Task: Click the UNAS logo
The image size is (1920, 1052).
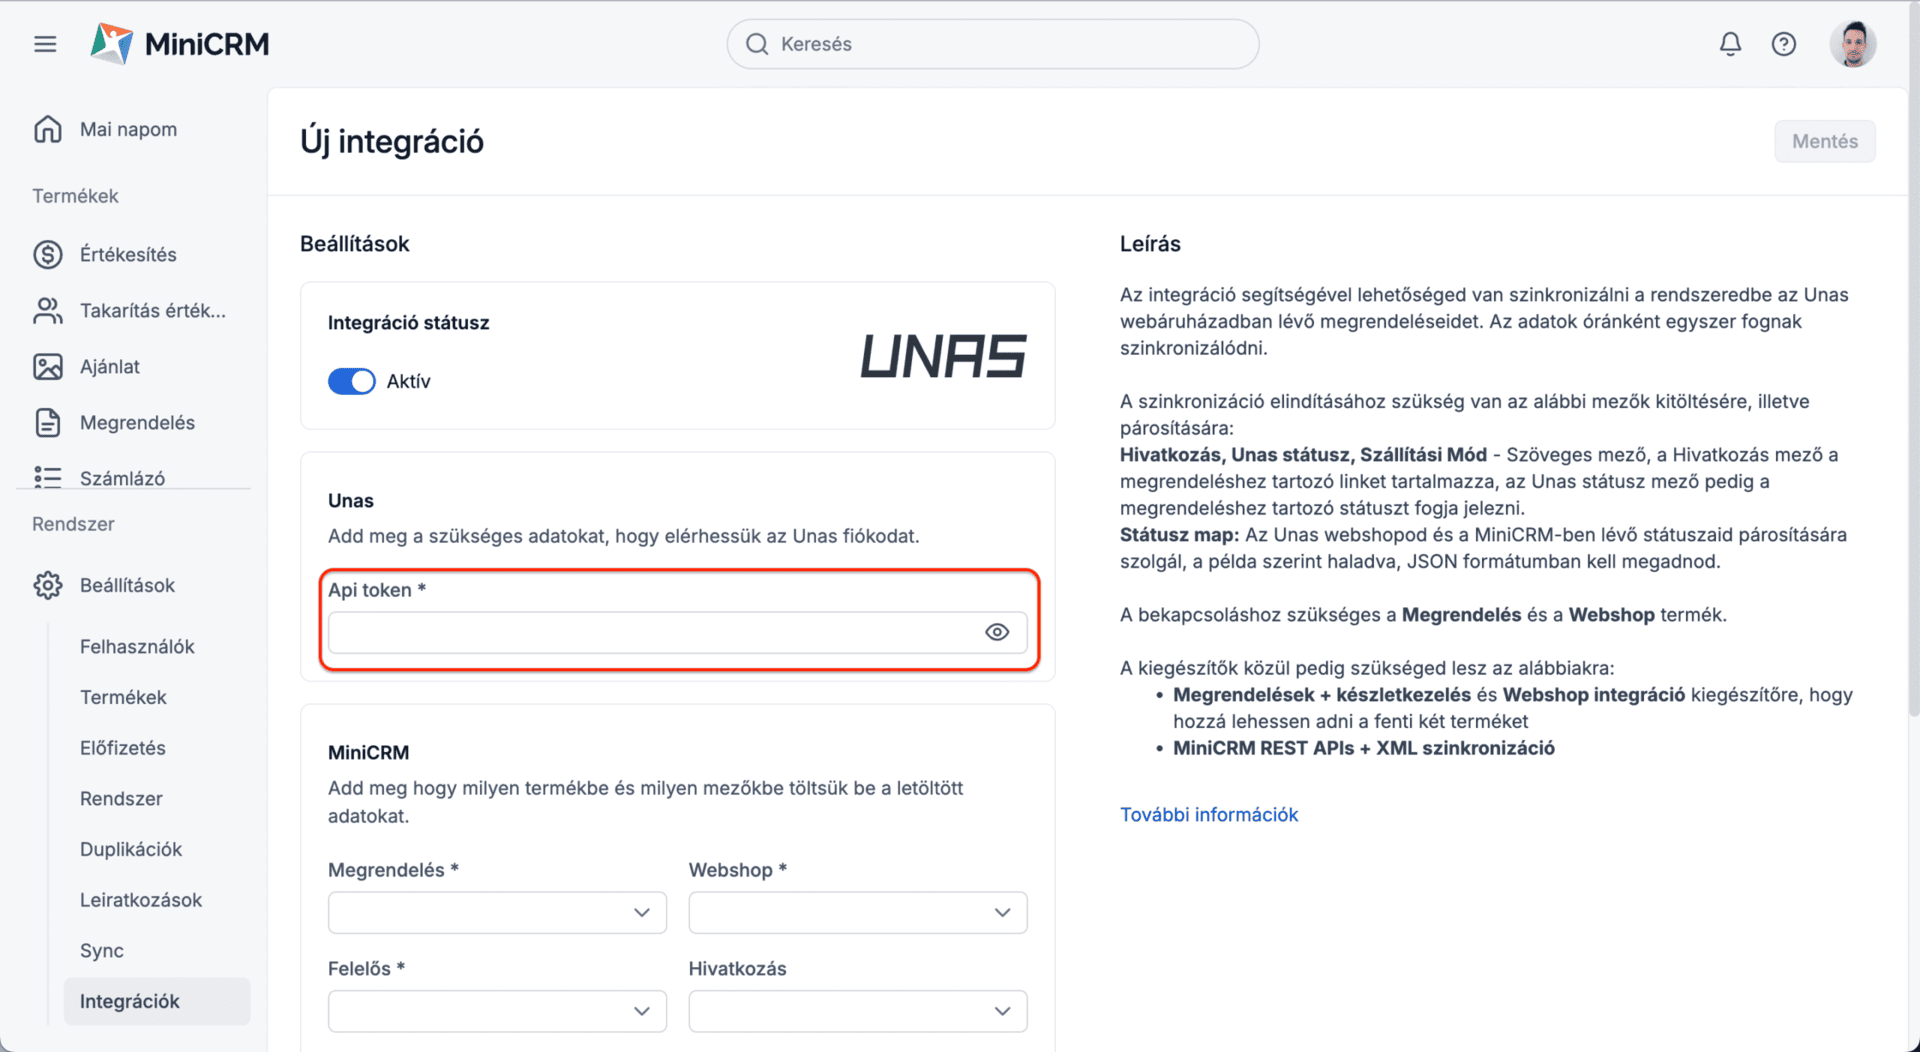Action: click(943, 356)
